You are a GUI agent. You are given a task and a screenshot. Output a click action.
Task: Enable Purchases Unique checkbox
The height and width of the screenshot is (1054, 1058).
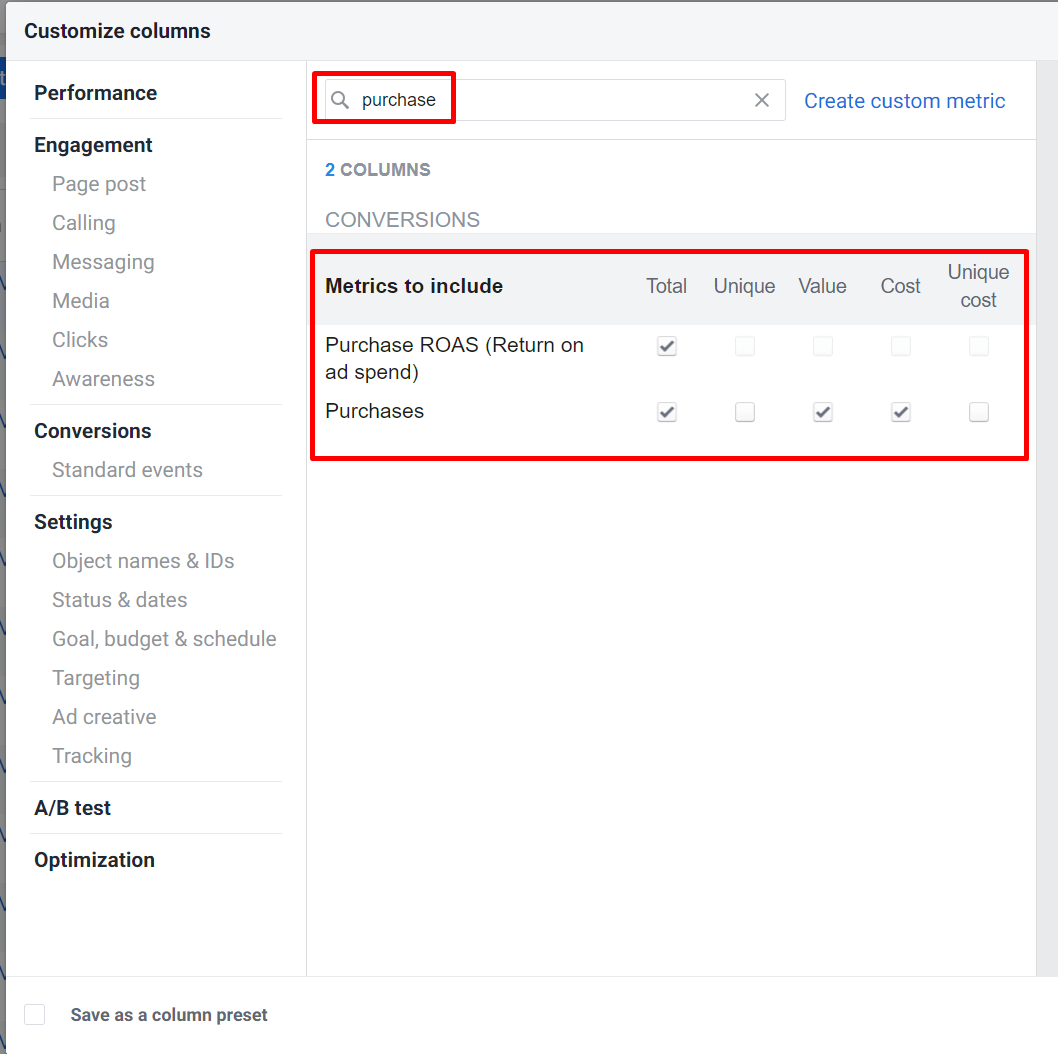coord(745,412)
